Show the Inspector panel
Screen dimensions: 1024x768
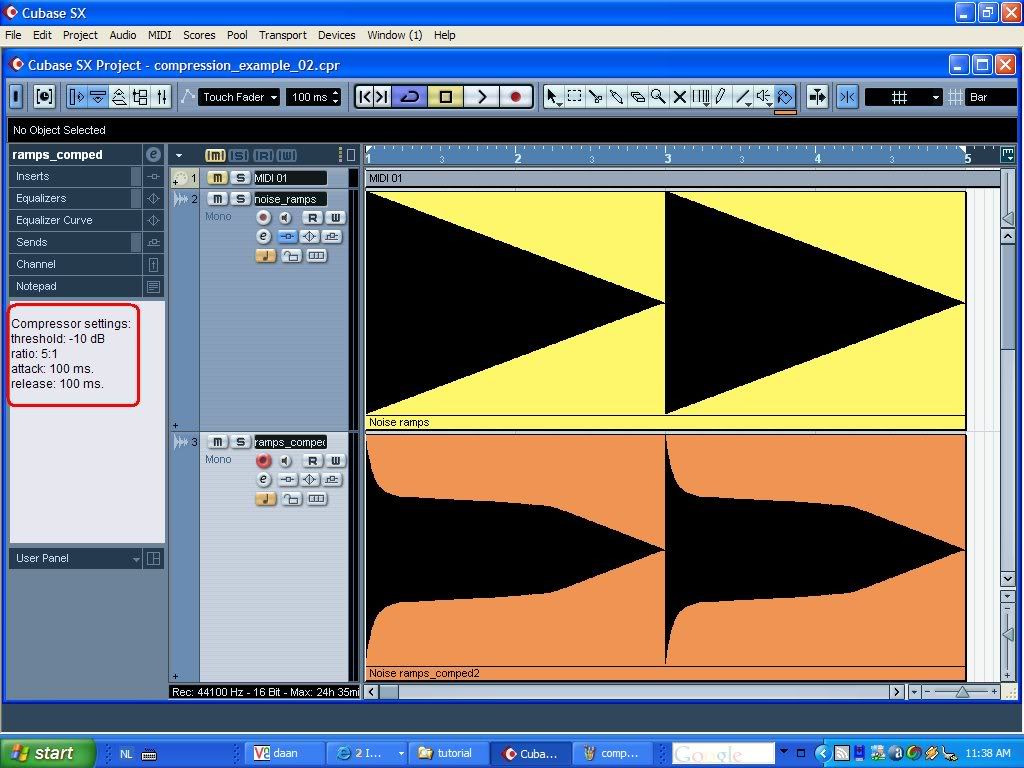(76, 97)
